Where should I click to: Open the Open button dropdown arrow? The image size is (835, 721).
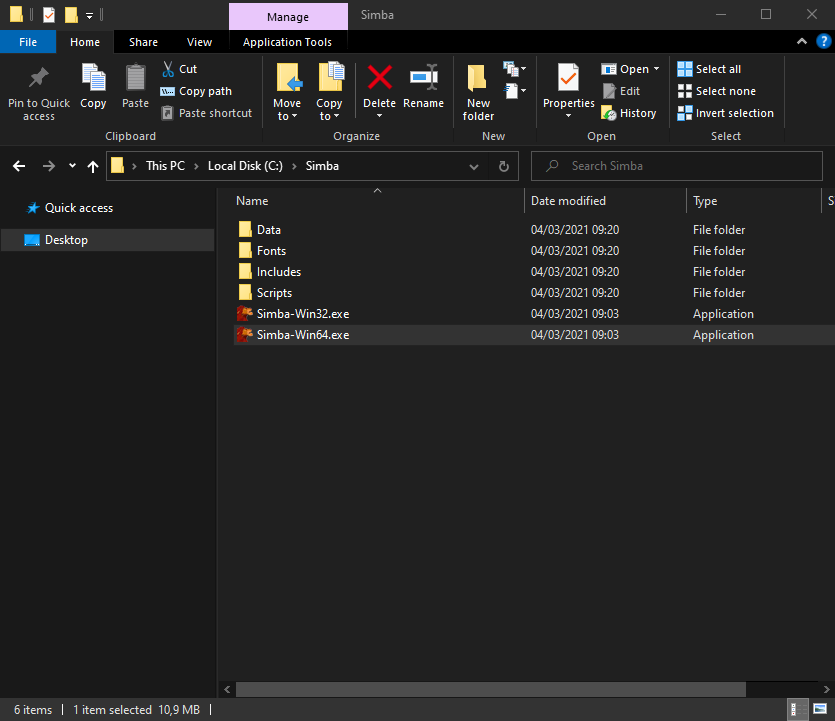[x=657, y=69]
